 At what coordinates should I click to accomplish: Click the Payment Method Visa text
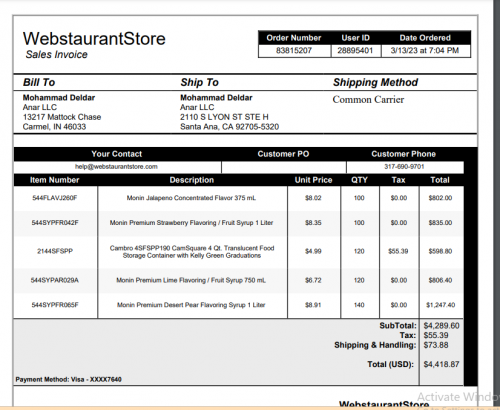tap(69, 379)
